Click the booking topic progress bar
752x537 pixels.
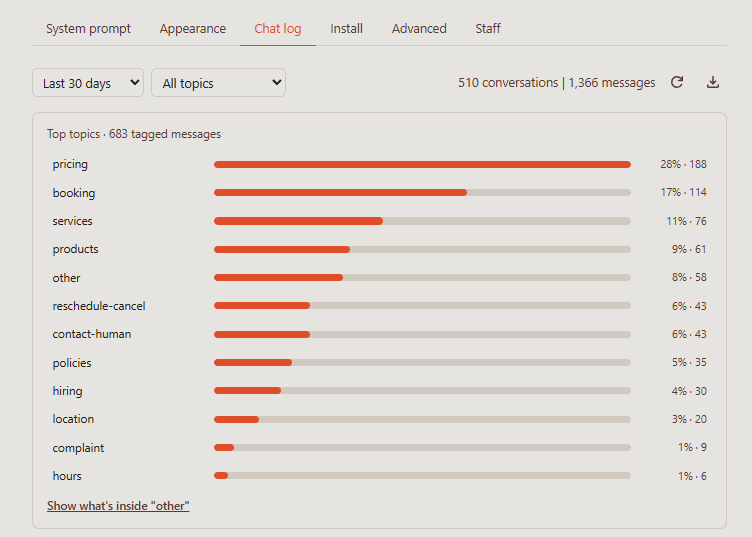pyautogui.click(x=422, y=193)
